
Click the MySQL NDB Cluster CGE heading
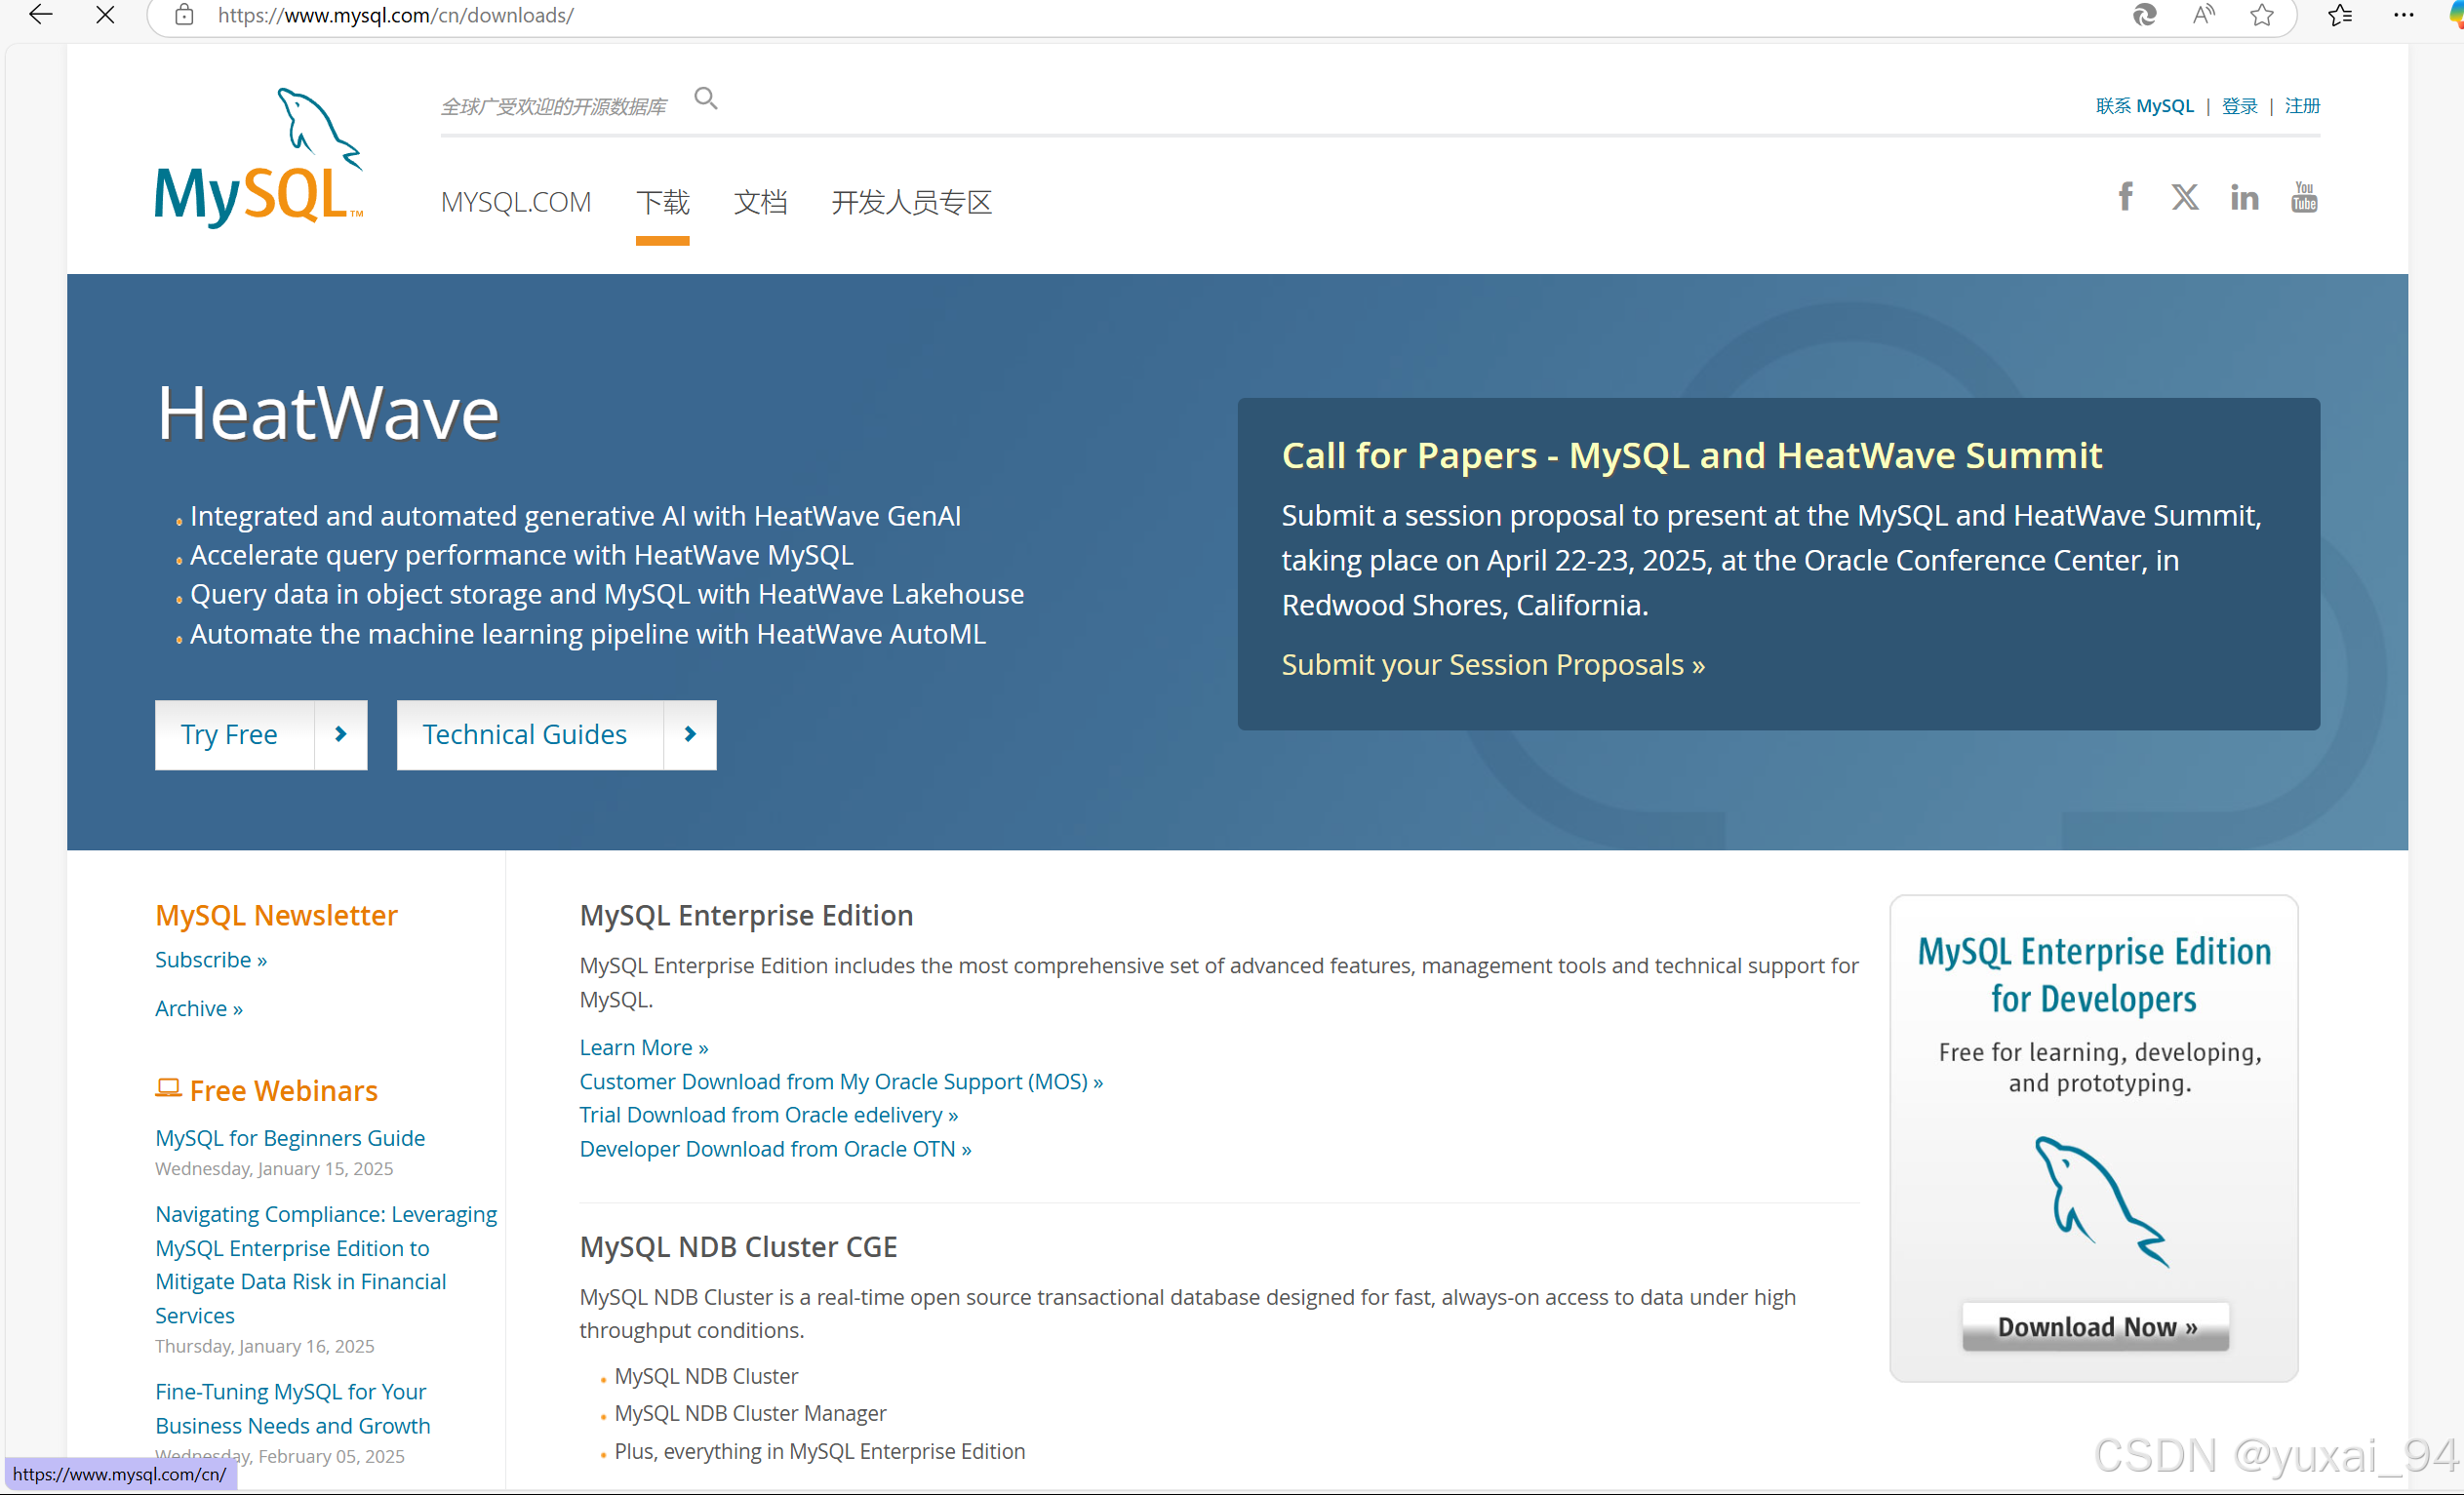click(x=738, y=1247)
